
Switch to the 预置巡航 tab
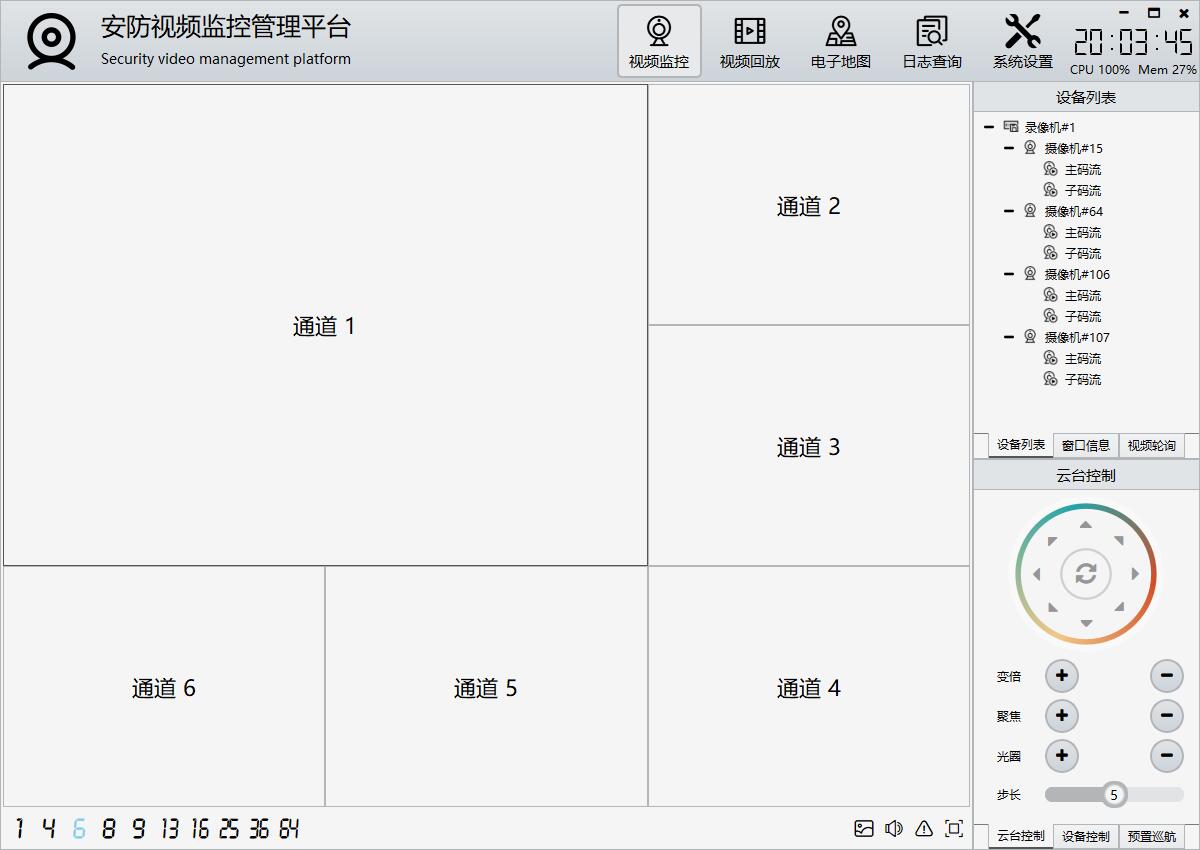1151,836
